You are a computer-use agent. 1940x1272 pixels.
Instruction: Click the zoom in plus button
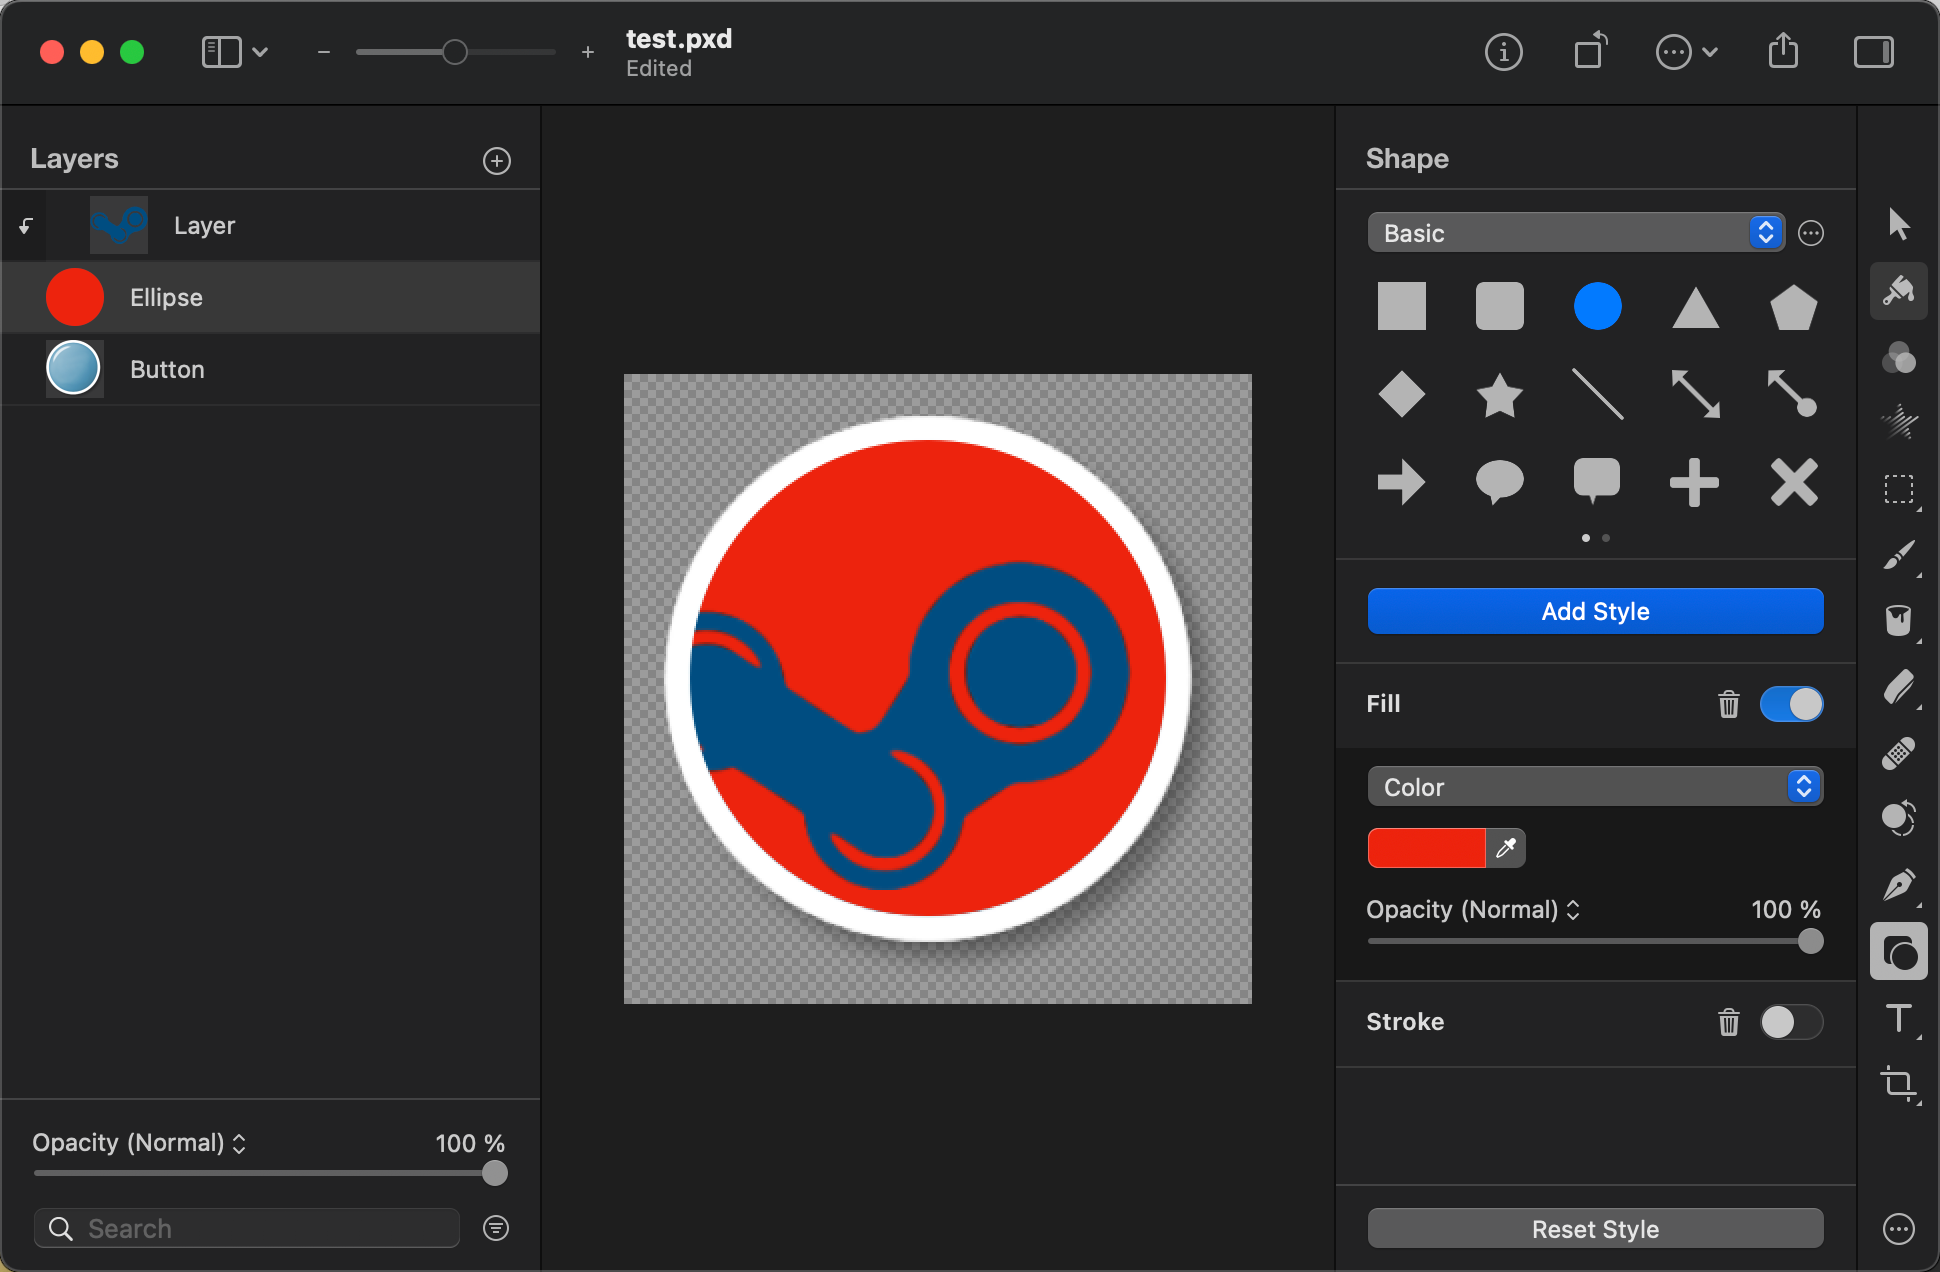588,52
